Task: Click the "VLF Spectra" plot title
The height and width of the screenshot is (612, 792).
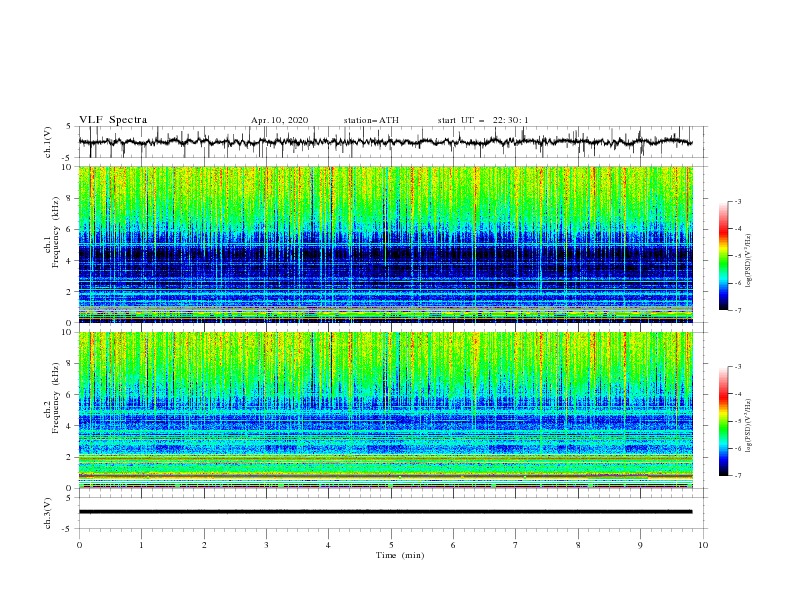Action: (x=113, y=120)
